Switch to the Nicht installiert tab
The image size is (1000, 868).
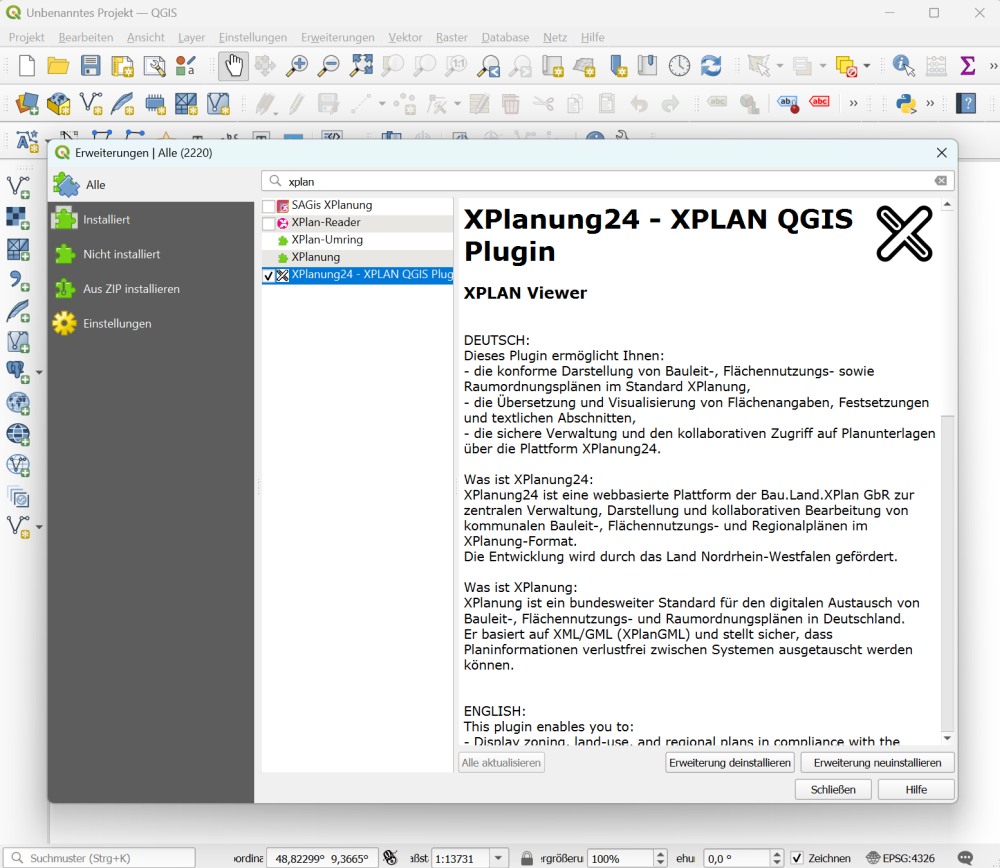[x=121, y=254]
